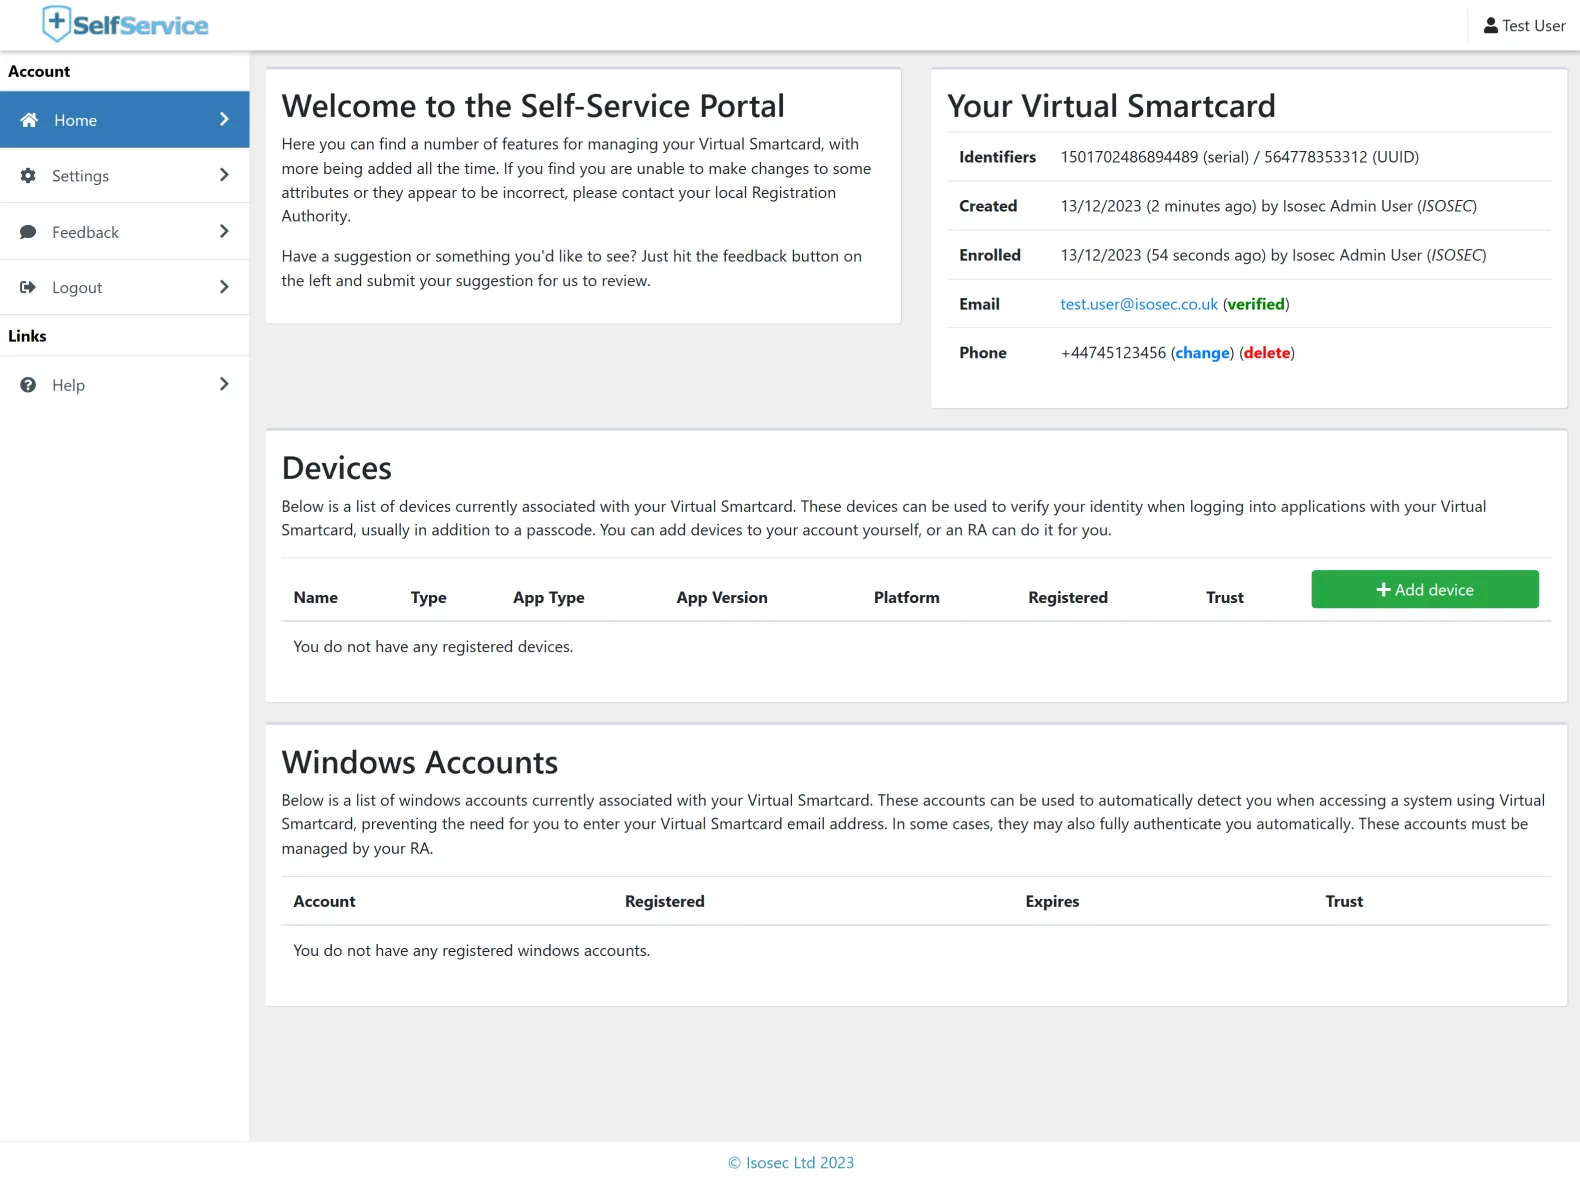Viewport: 1580px width, 1180px height.
Task: Open the Settings menu item
Action: click(81, 176)
